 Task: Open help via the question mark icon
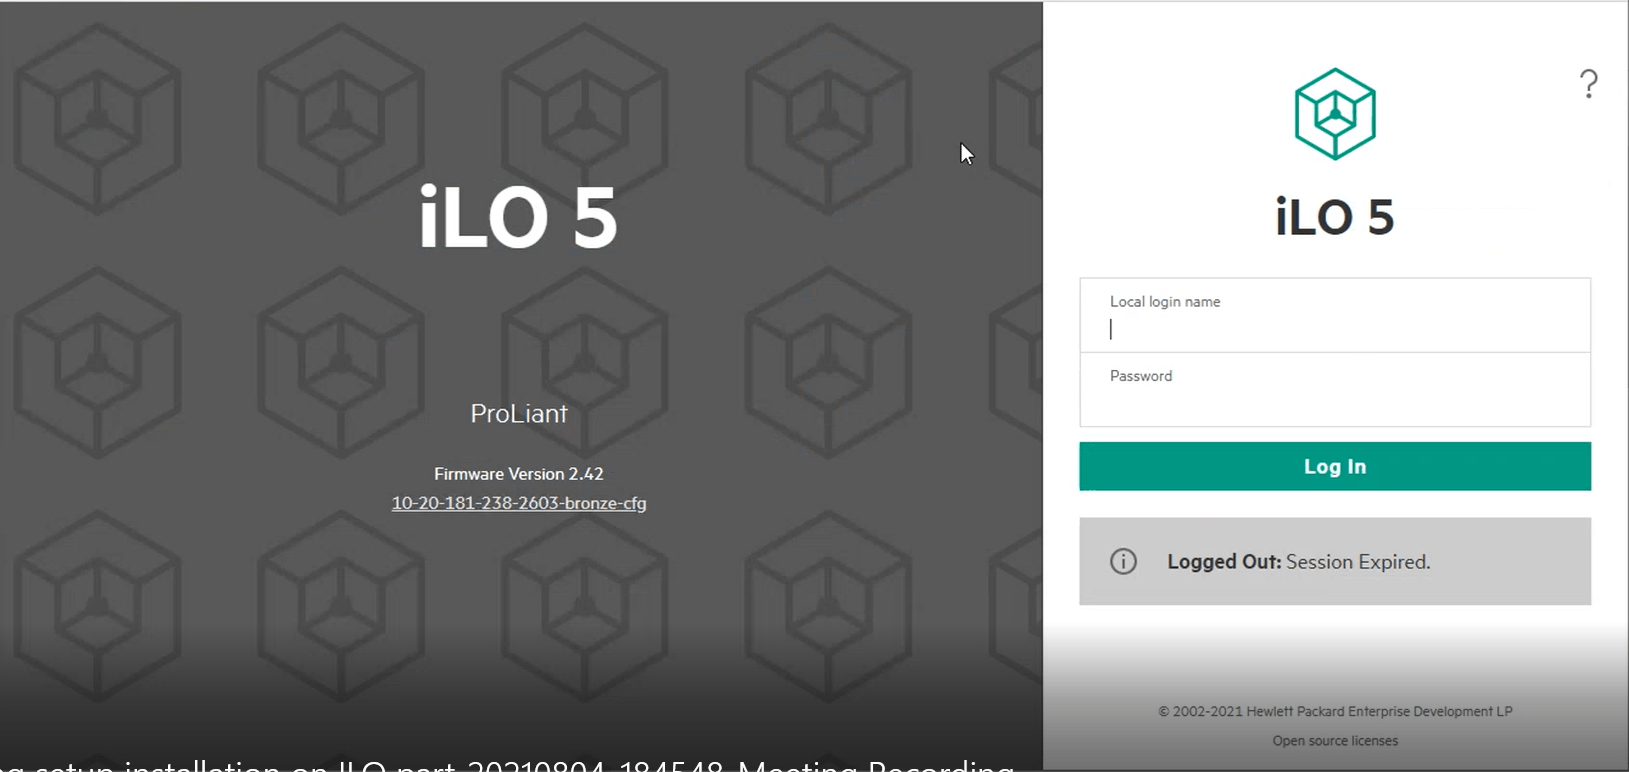pyautogui.click(x=1588, y=83)
